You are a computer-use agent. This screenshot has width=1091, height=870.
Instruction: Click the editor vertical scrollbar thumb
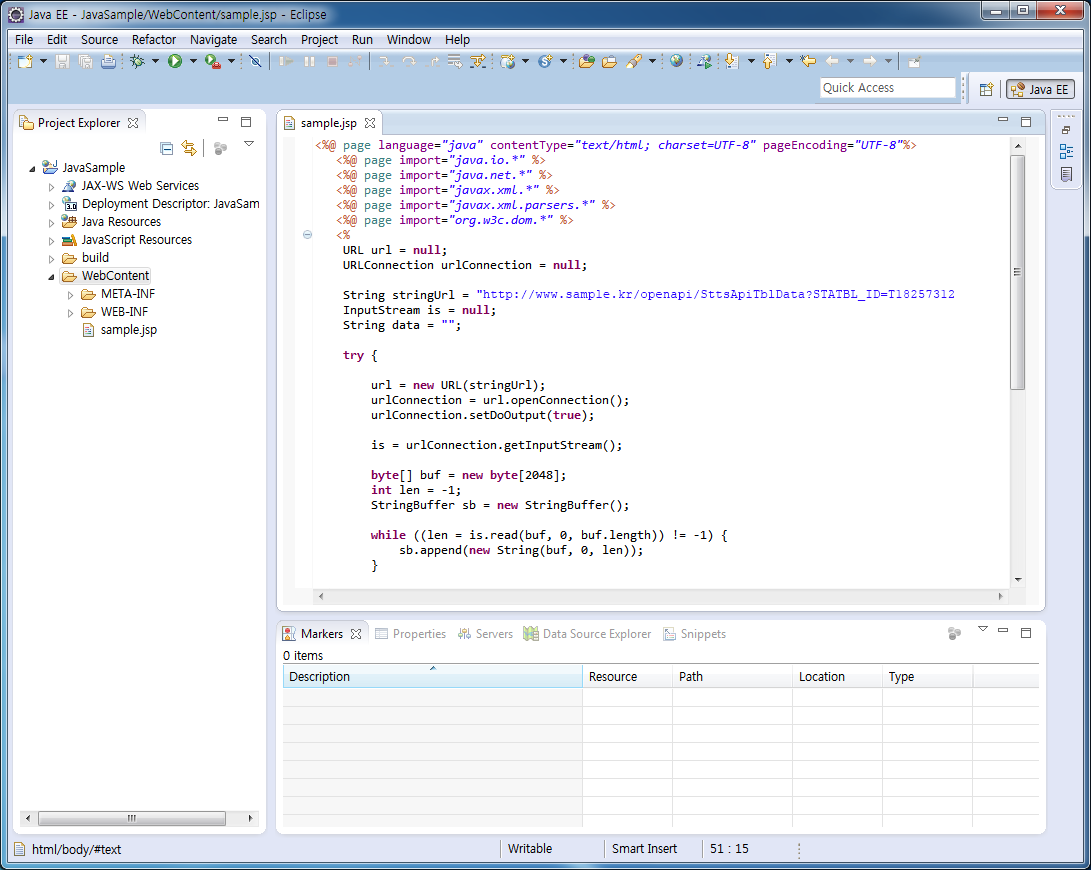pyautogui.click(x=1017, y=272)
